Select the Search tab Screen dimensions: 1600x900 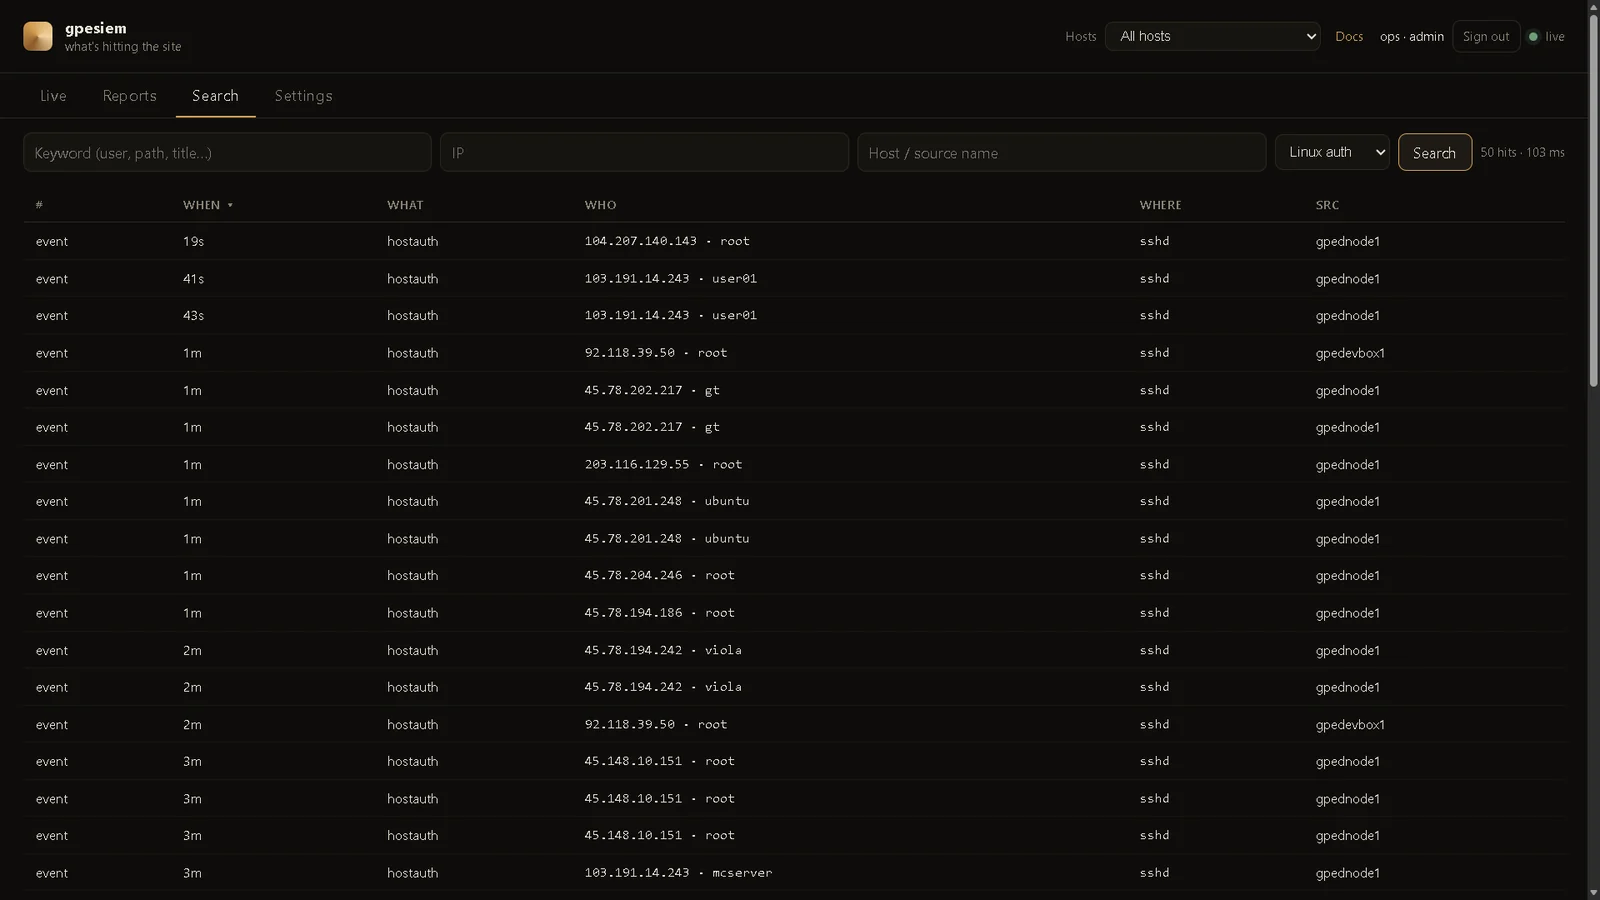pyautogui.click(x=216, y=96)
